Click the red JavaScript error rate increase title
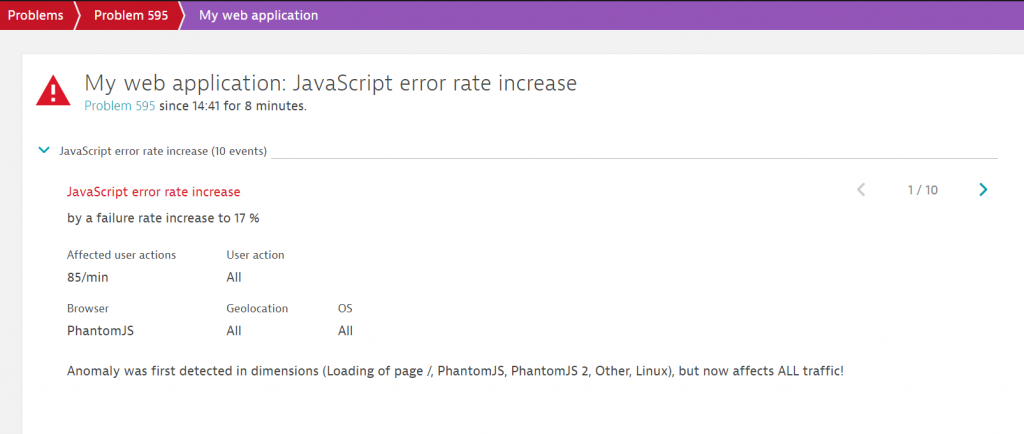The image size is (1024, 434). click(x=153, y=191)
